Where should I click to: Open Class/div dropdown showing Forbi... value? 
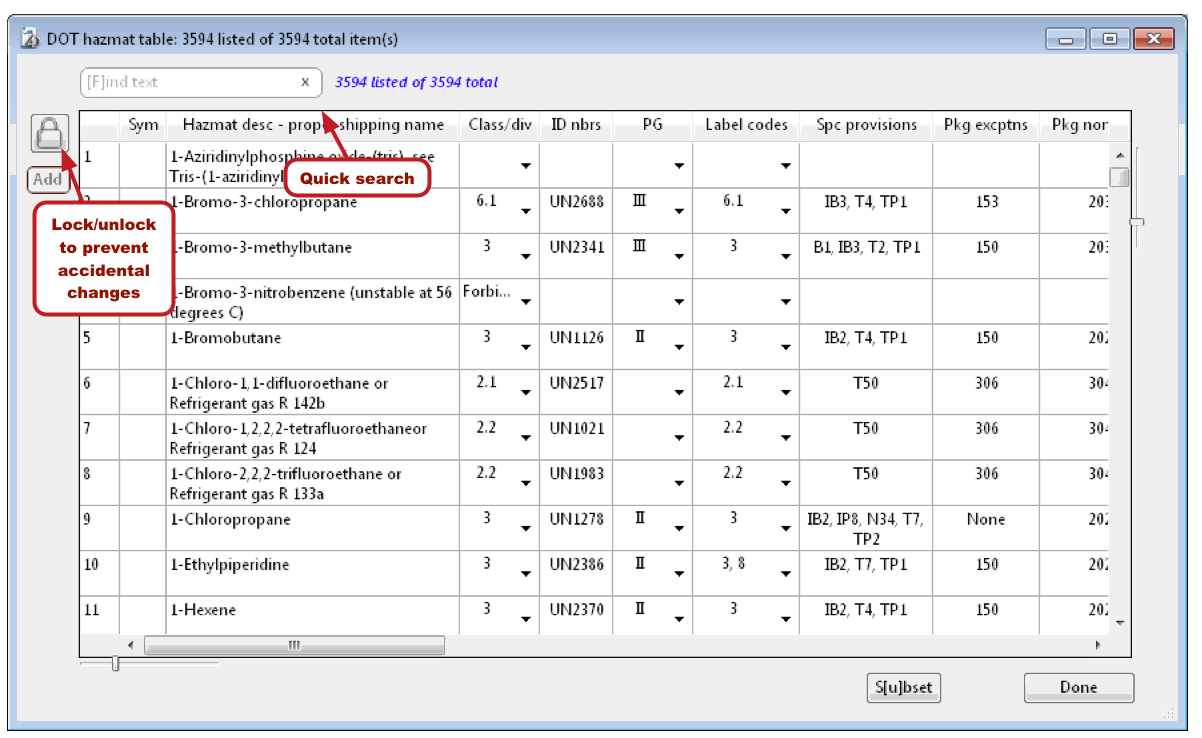pyautogui.click(x=525, y=301)
